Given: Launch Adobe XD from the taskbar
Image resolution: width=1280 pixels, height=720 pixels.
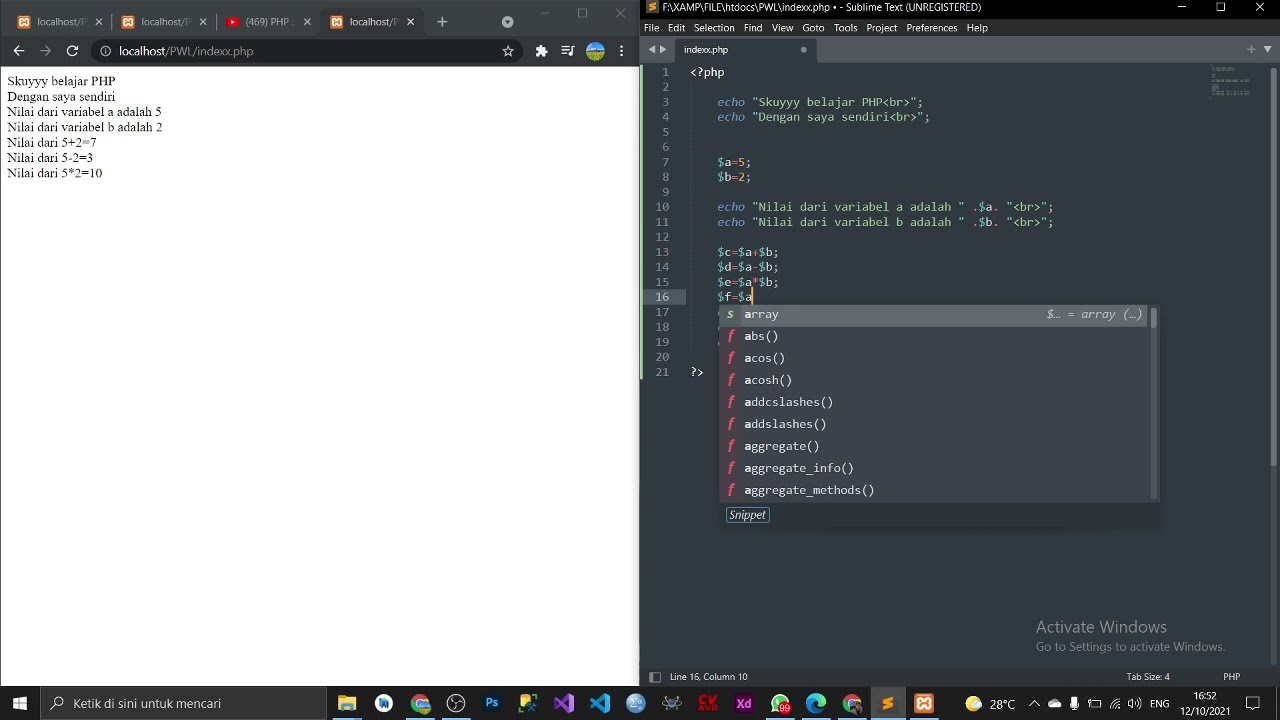Looking at the screenshot, I should click(744, 703).
